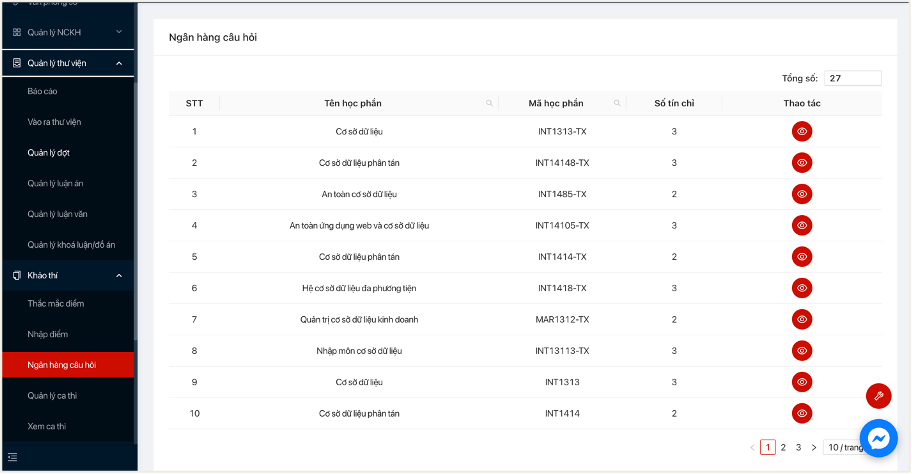Collapse Khảo thí chevron
Image resolution: width=912 pixels, height=474 pixels.
(x=119, y=276)
